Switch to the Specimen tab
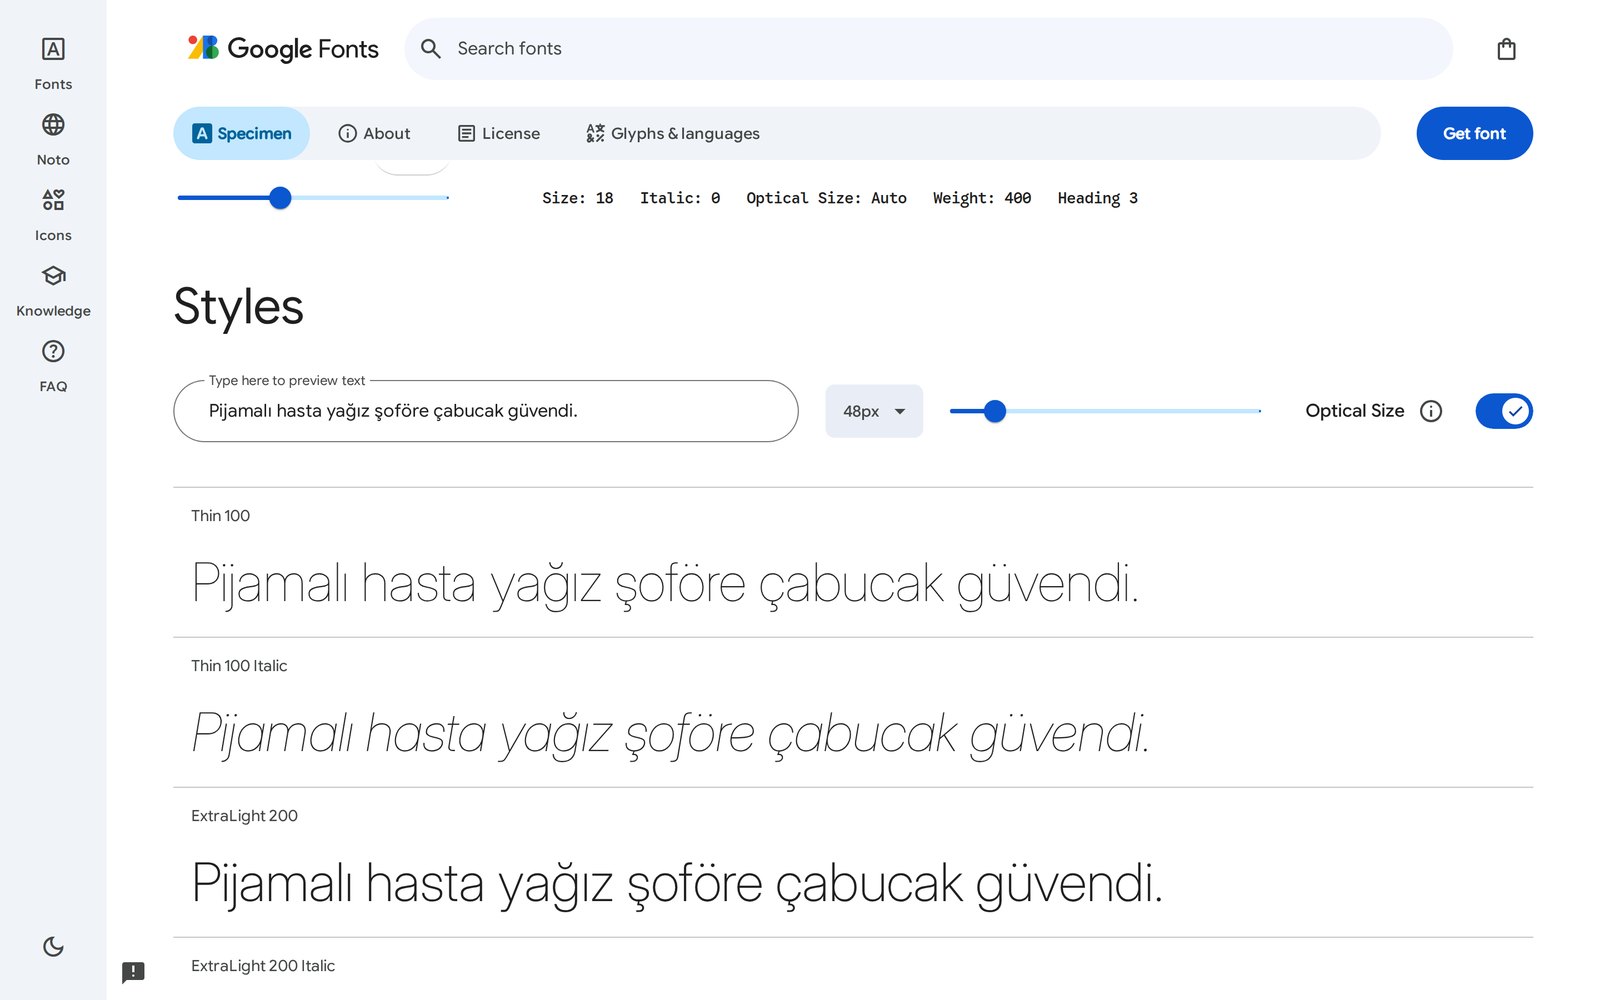This screenshot has height=1000, width=1600. coord(241,133)
